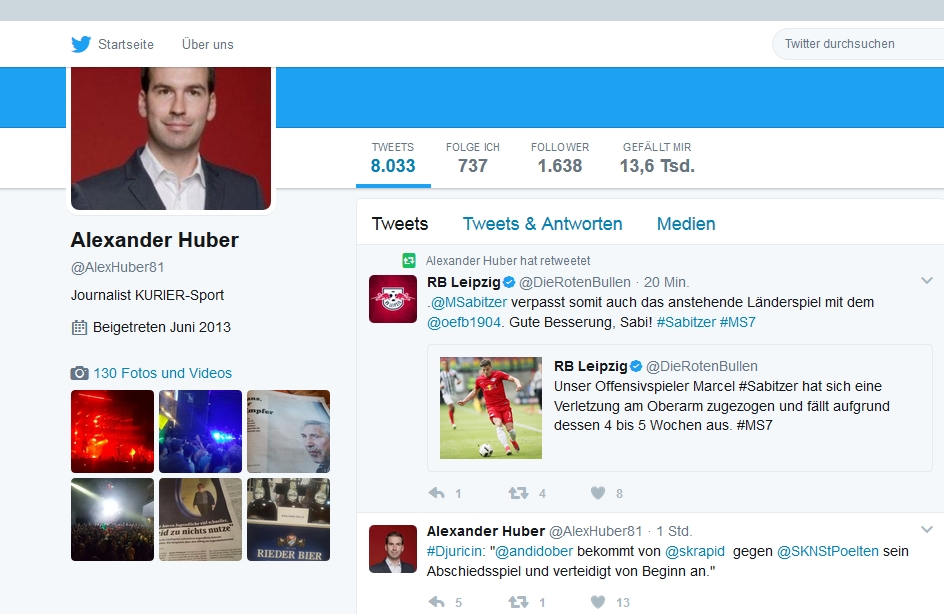Open the quoted tweet's football player image
Screen dimensions: 944x614
coord(491,408)
